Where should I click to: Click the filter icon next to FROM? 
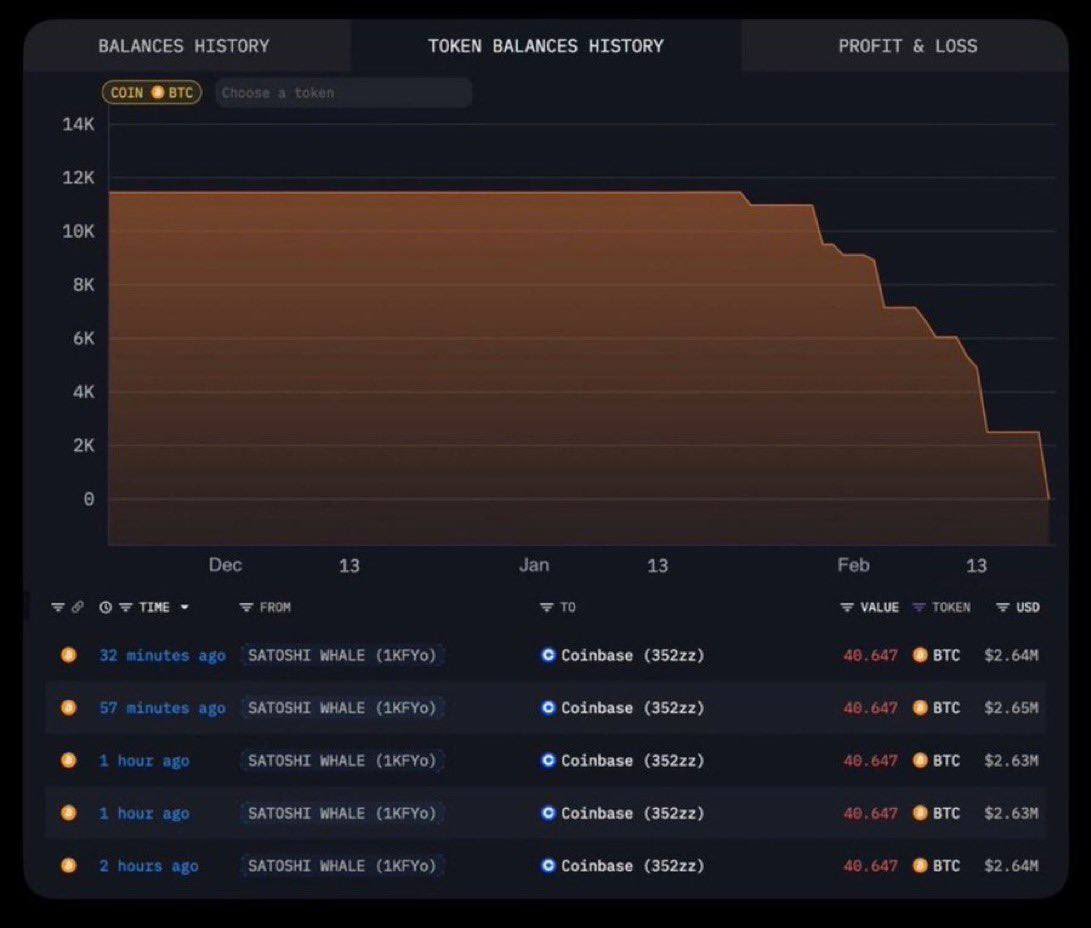(245, 607)
